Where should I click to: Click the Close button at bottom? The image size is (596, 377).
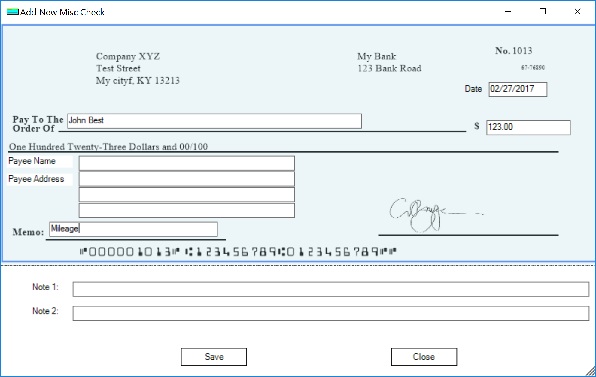tap(424, 357)
